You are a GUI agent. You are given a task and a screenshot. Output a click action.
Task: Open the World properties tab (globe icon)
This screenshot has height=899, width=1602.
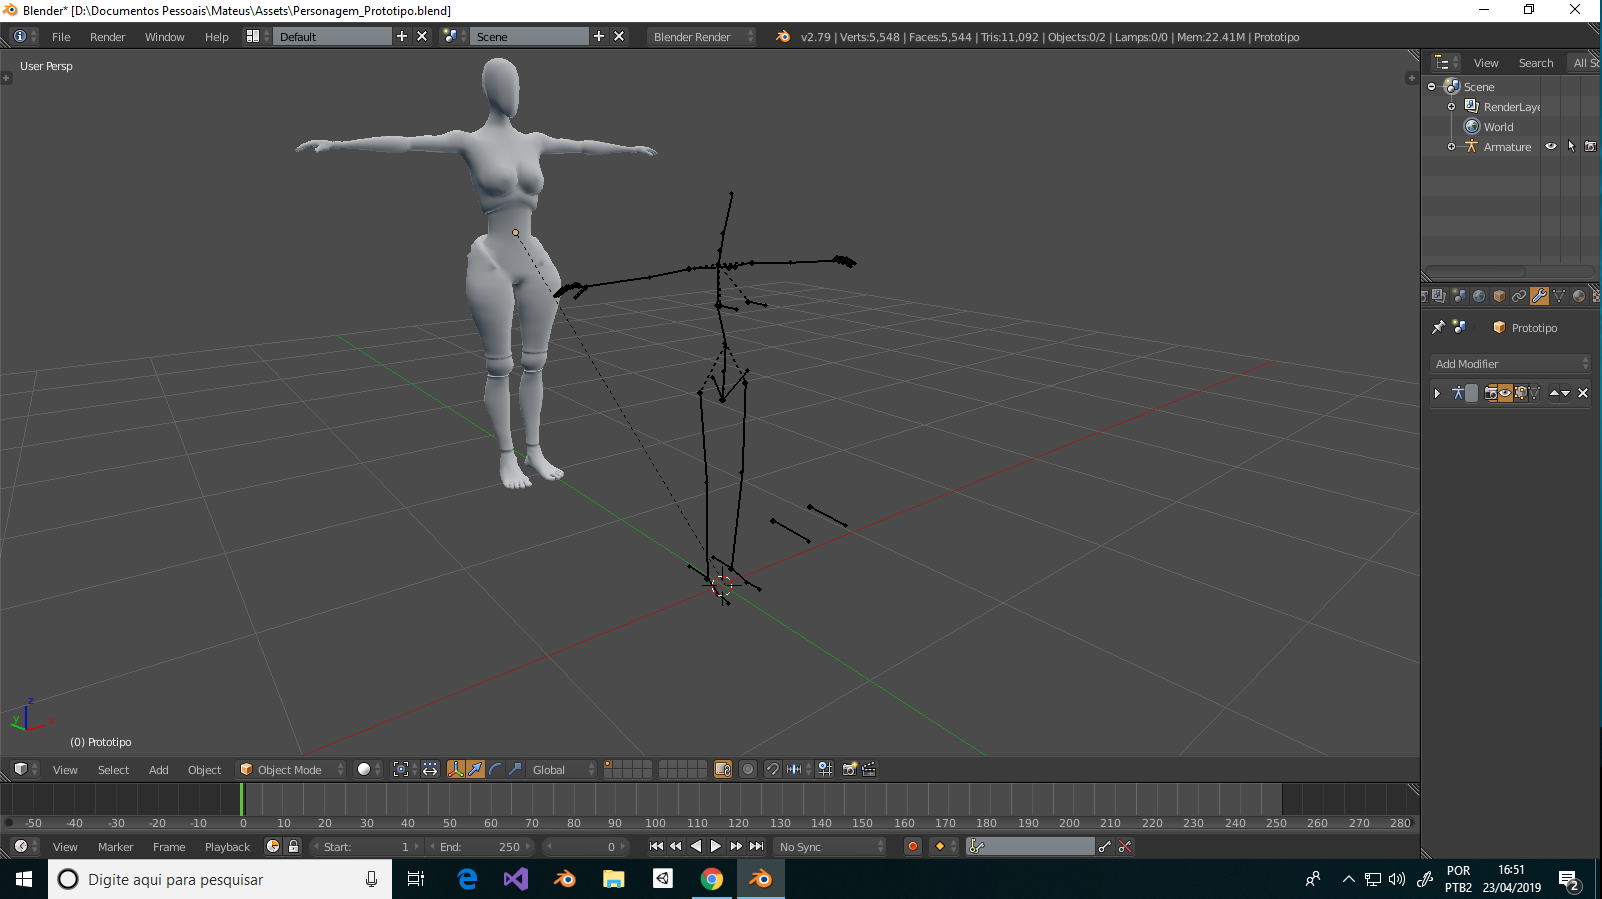[x=1479, y=296]
